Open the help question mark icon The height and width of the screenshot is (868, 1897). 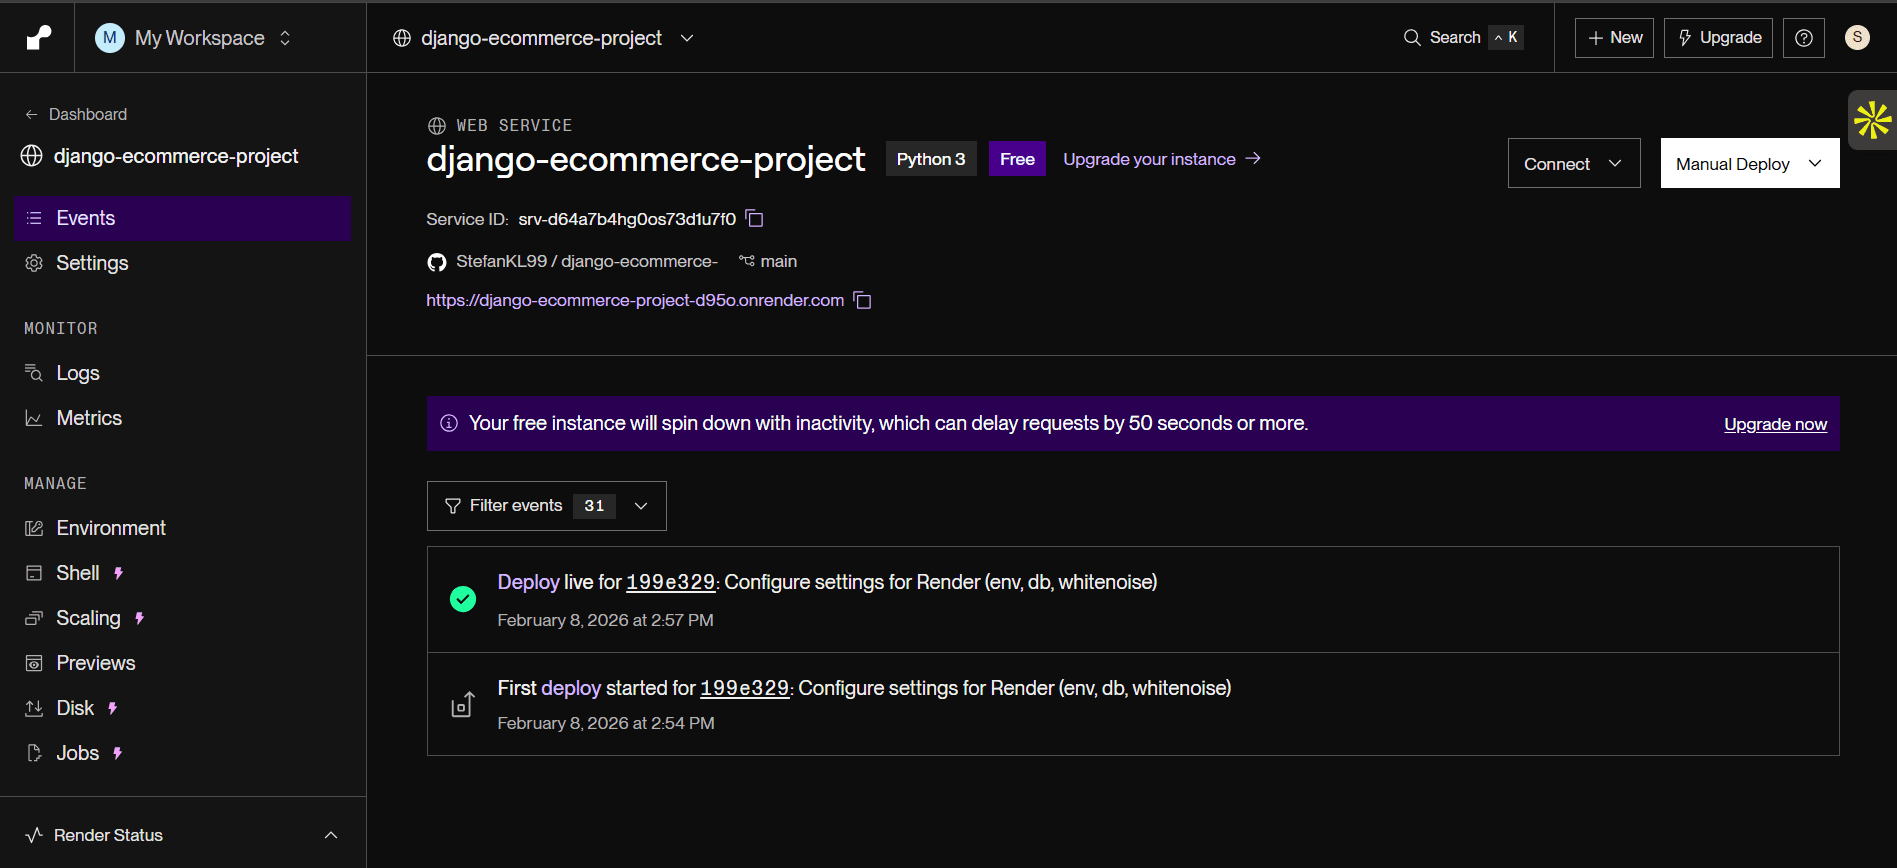(x=1804, y=38)
